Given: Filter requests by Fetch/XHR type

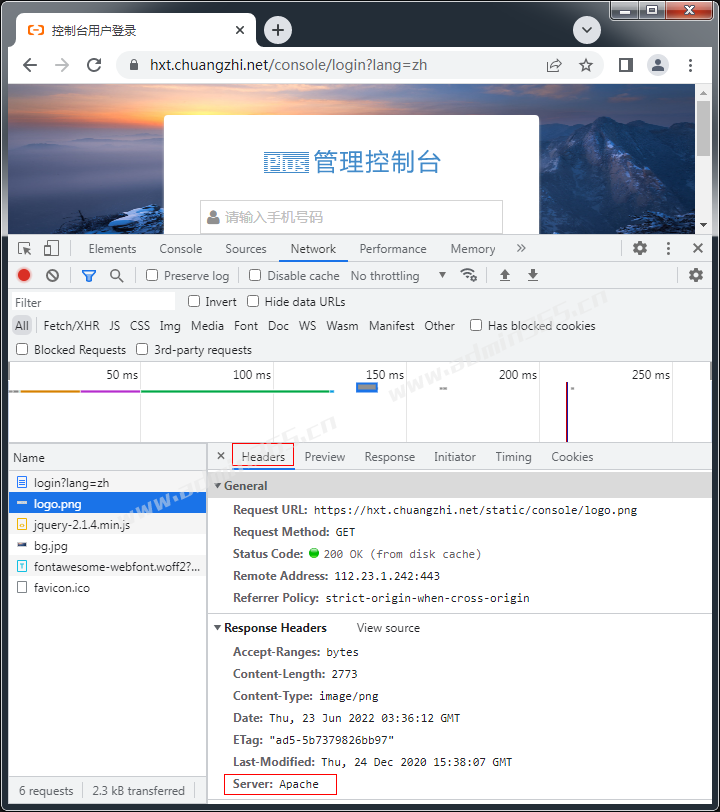Looking at the screenshot, I should 71,326.
